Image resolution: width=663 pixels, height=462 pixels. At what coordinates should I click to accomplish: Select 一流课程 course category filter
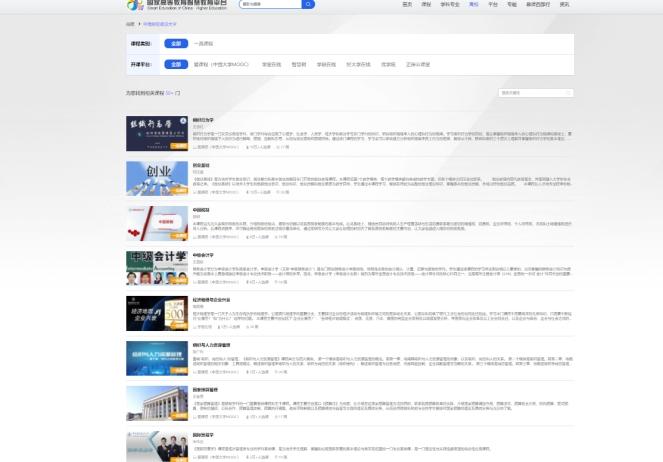pos(203,44)
